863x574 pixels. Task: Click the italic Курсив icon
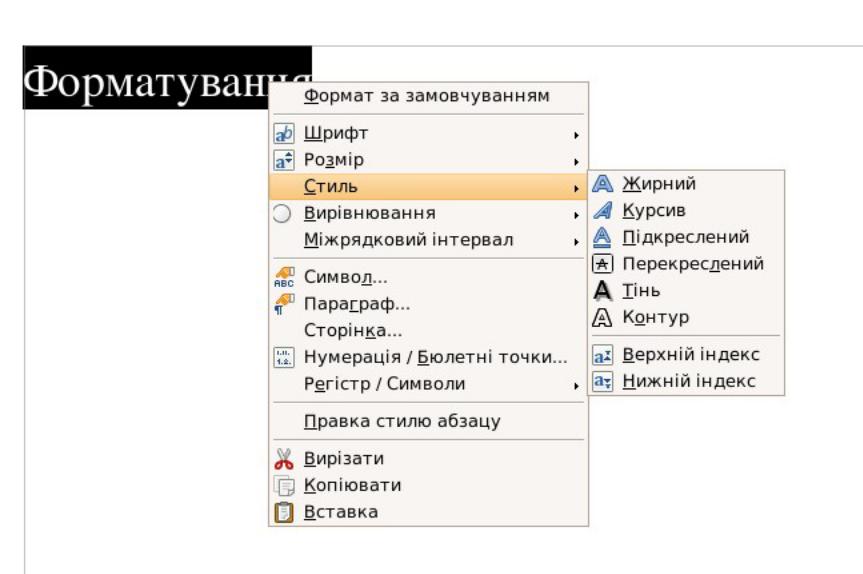click(602, 210)
